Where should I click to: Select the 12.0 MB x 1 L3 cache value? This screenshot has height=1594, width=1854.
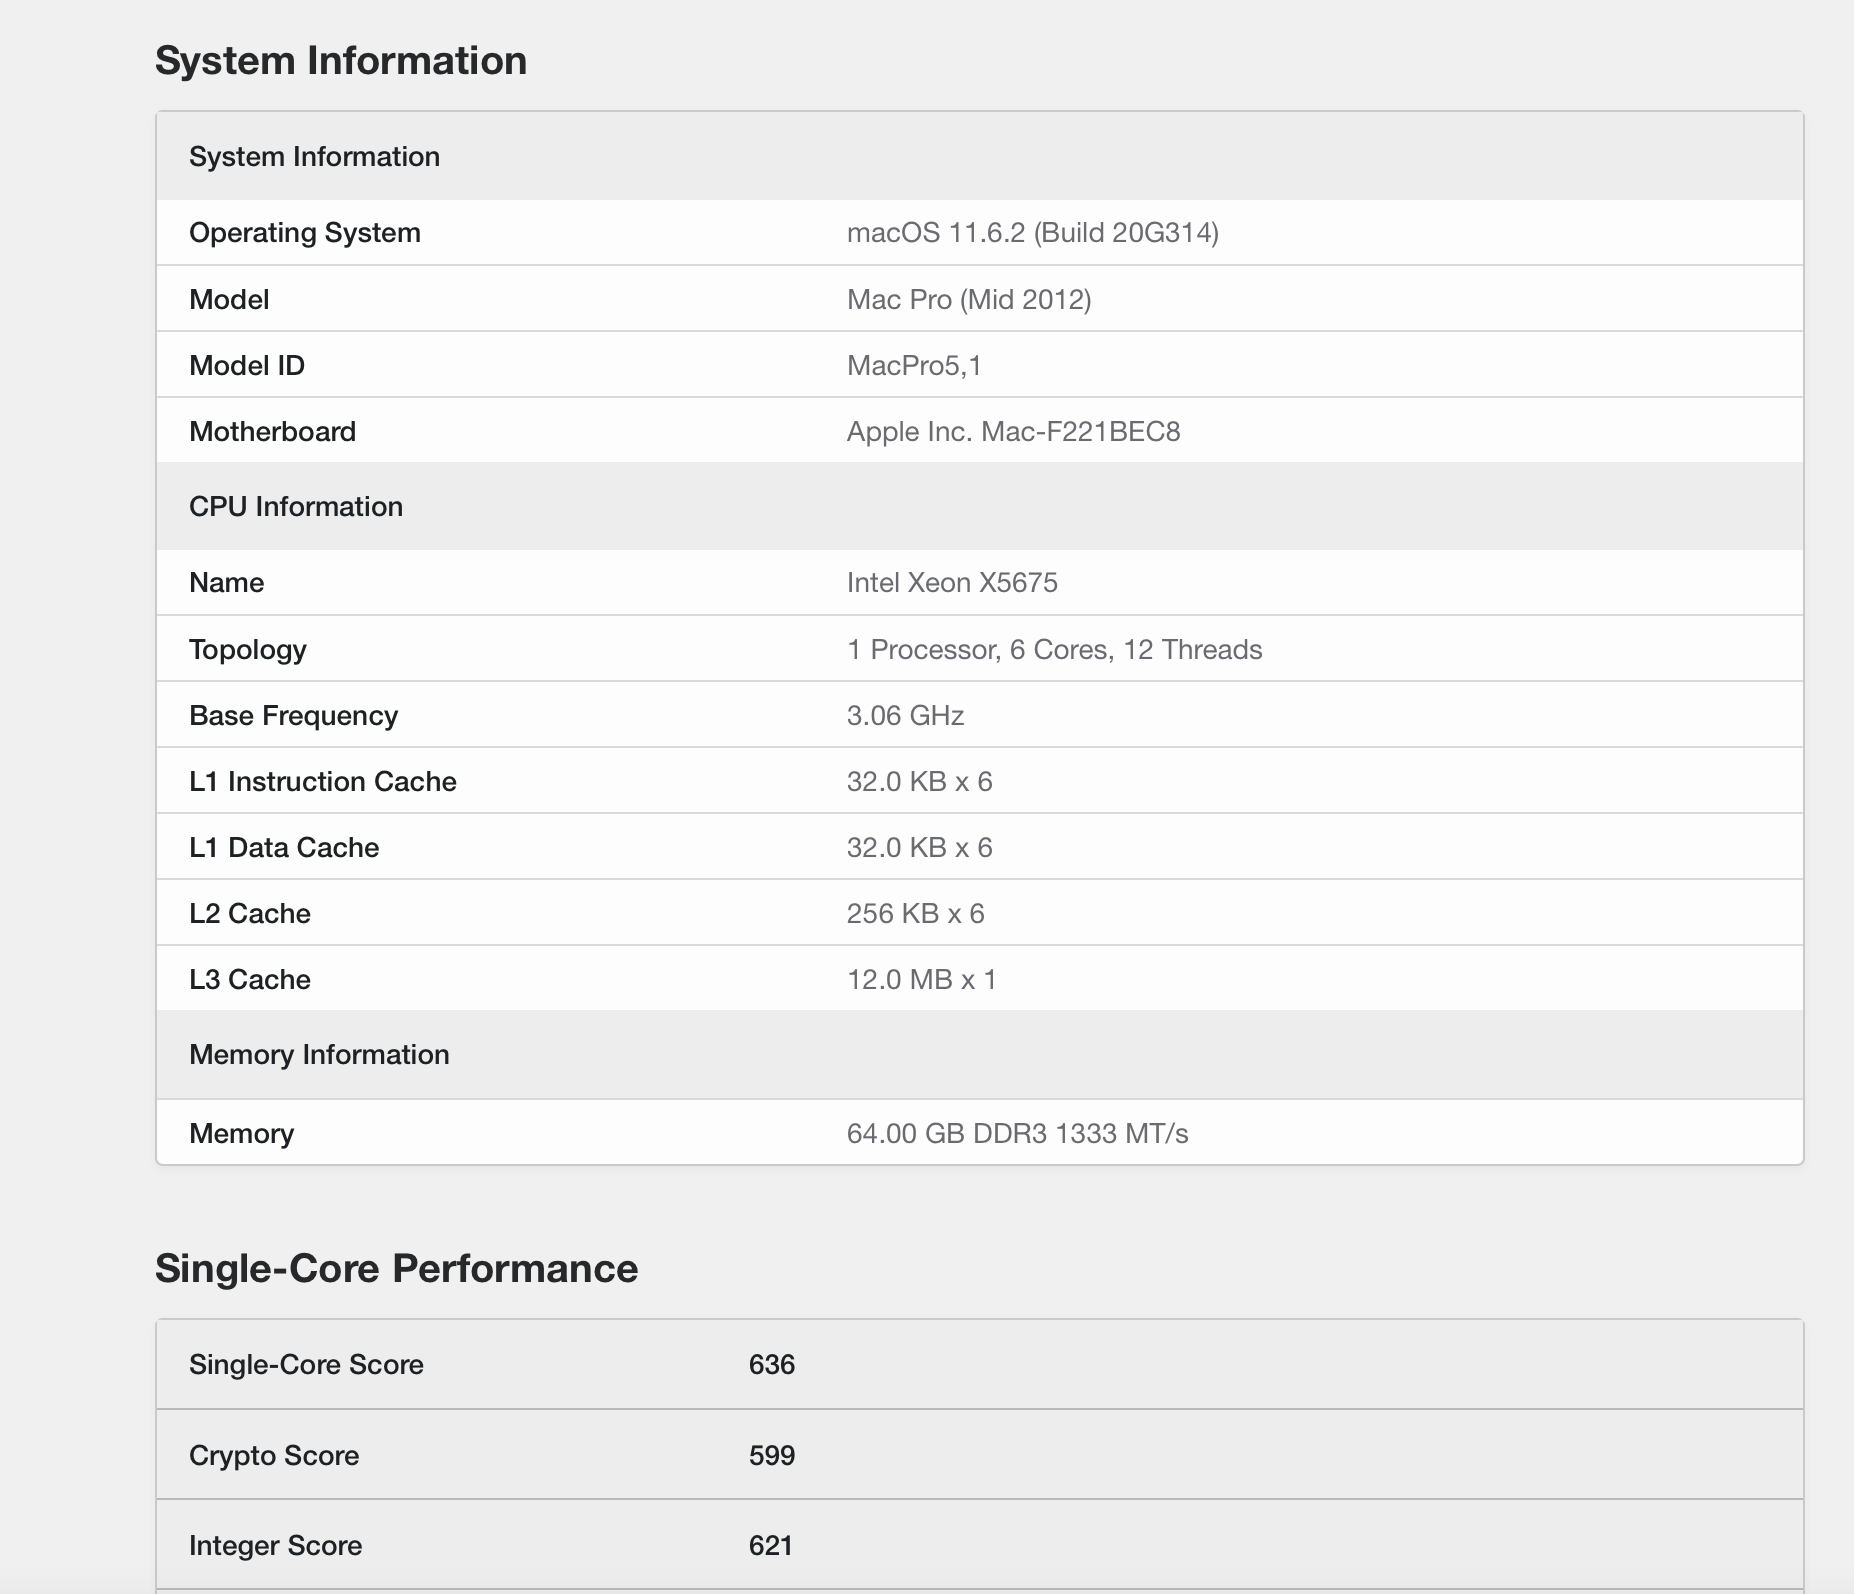(x=921, y=980)
